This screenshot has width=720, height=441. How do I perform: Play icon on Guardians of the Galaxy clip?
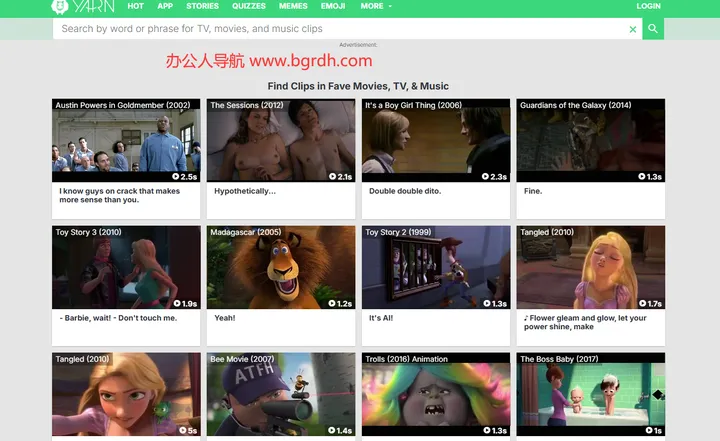click(642, 176)
